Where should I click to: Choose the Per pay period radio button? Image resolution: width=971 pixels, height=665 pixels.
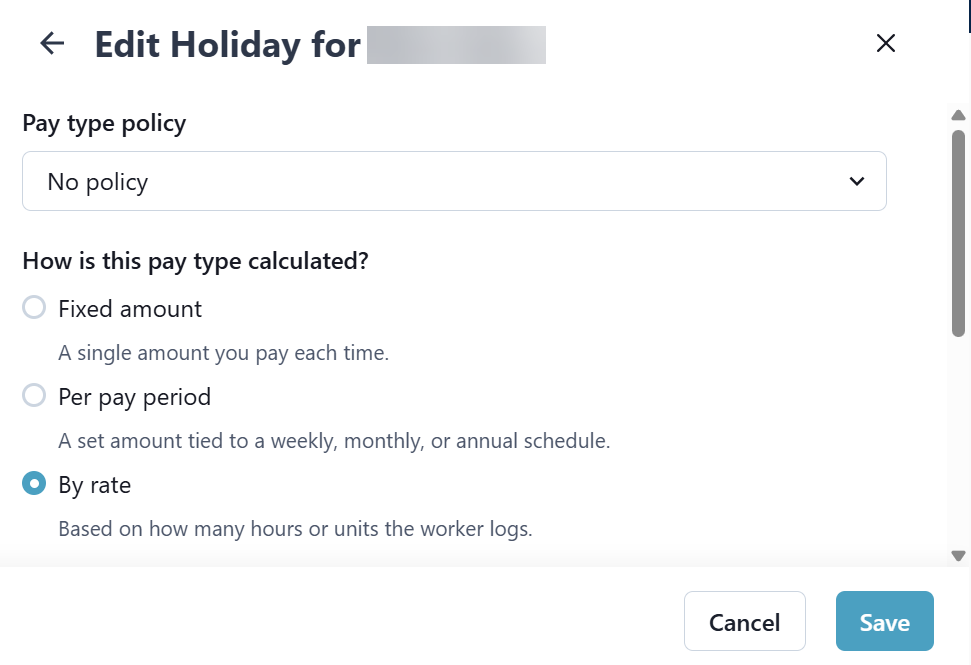point(34,396)
